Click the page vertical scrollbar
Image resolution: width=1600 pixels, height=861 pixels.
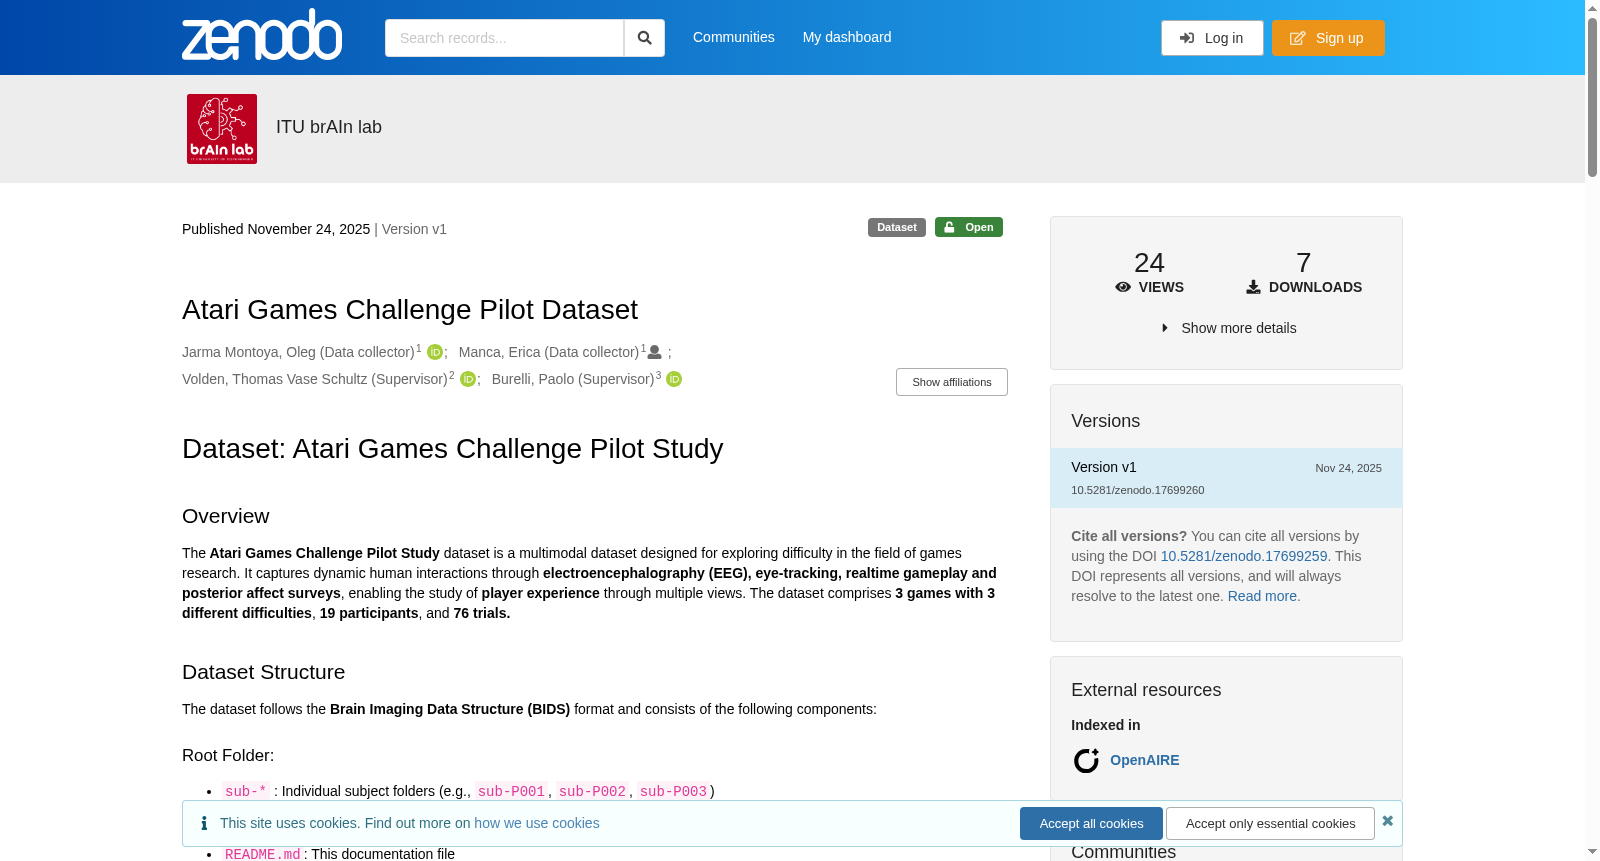pyautogui.click(x=1592, y=98)
